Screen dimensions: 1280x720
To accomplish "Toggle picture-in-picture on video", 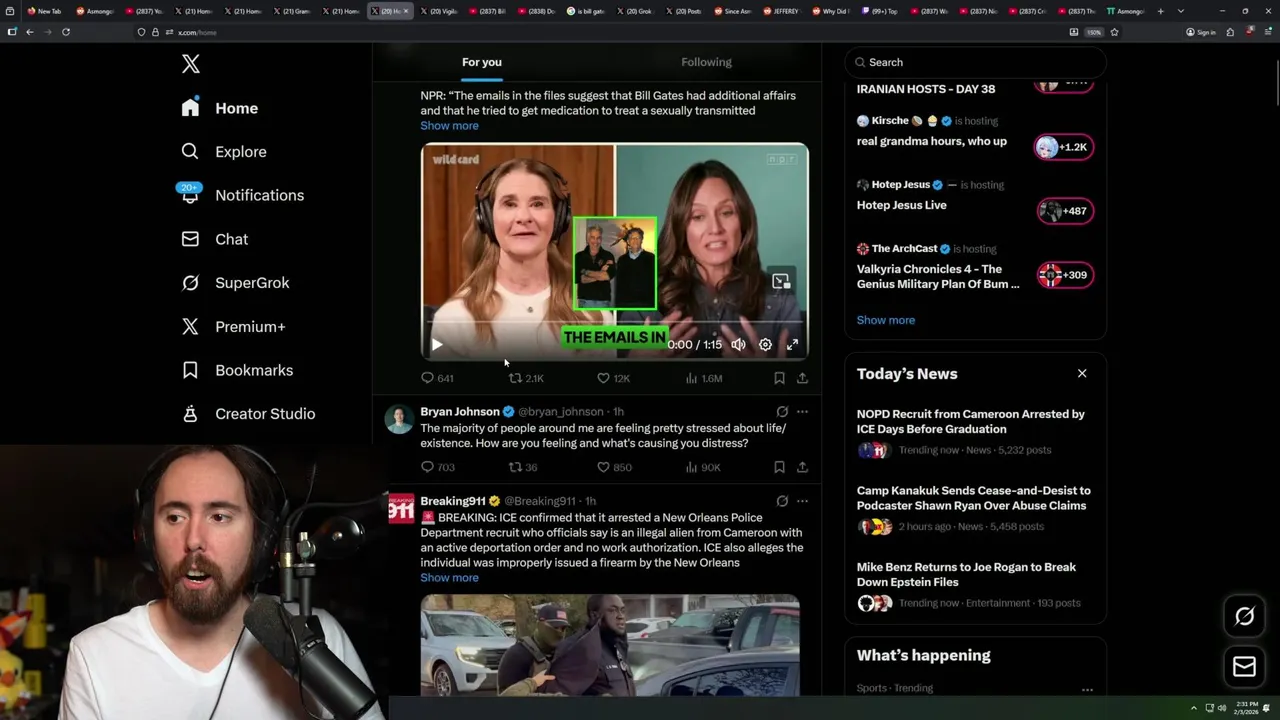I will point(781,281).
